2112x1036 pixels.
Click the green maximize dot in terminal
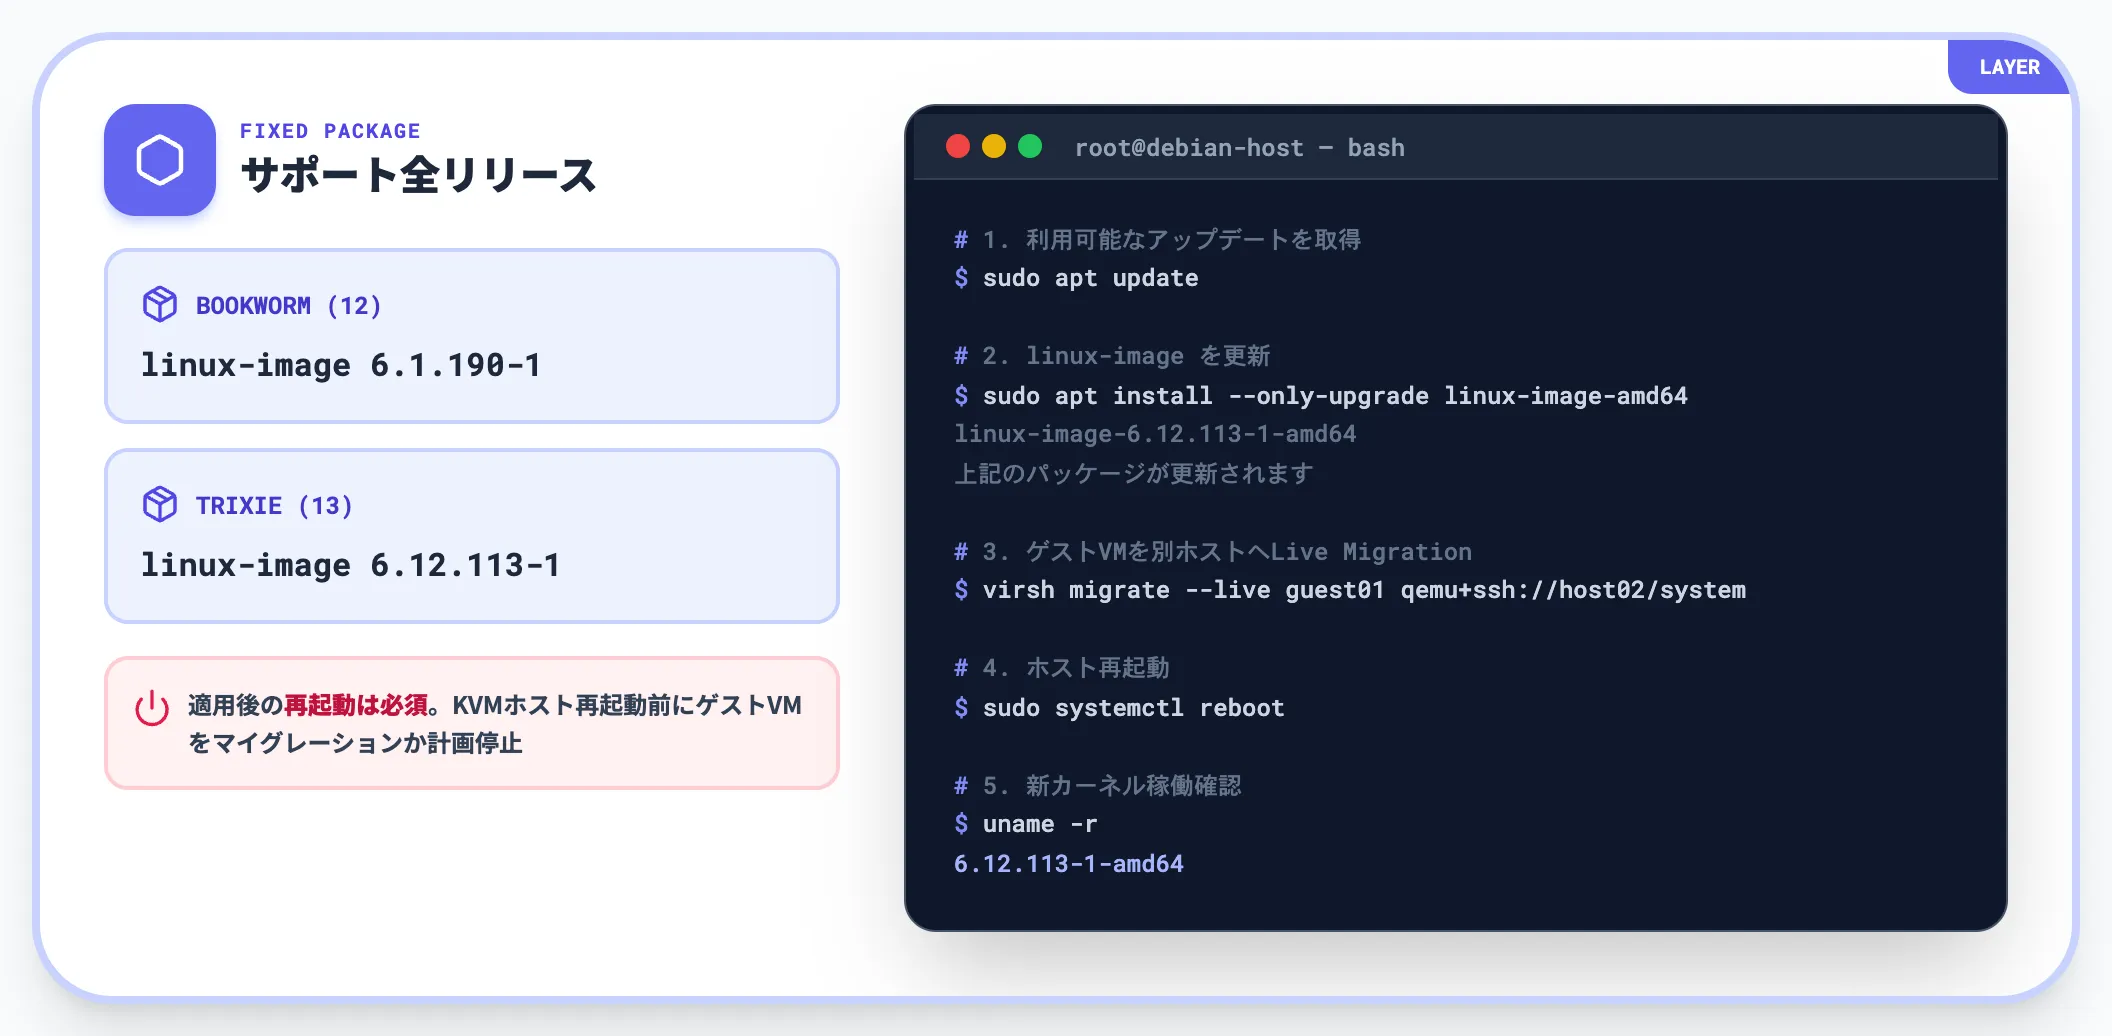(1030, 147)
